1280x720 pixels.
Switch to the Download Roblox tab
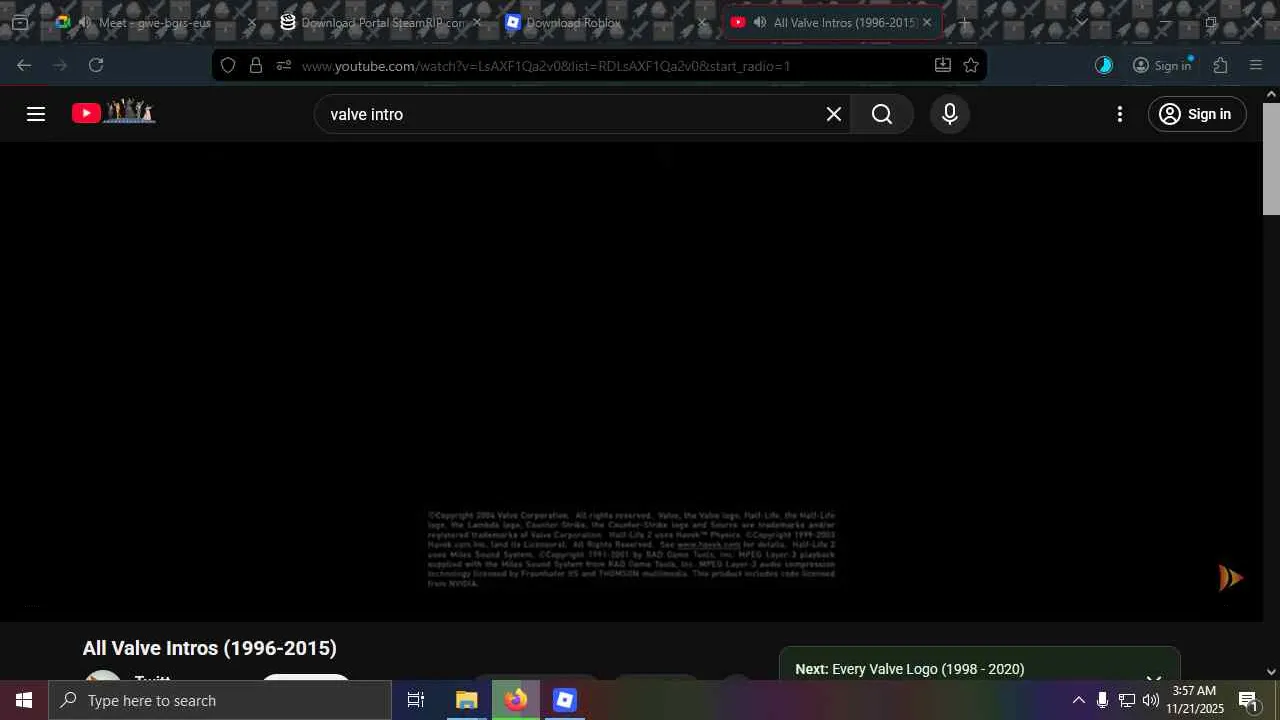[x=607, y=22]
